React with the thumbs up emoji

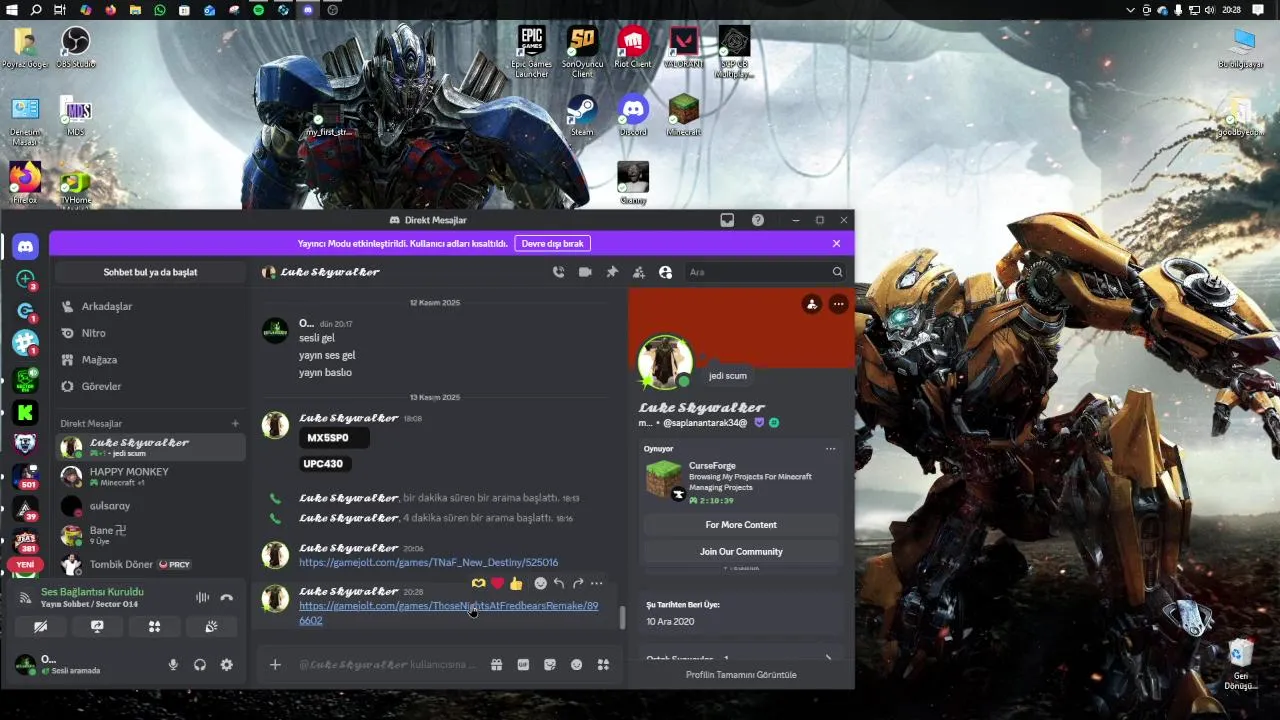tap(516, 583)
